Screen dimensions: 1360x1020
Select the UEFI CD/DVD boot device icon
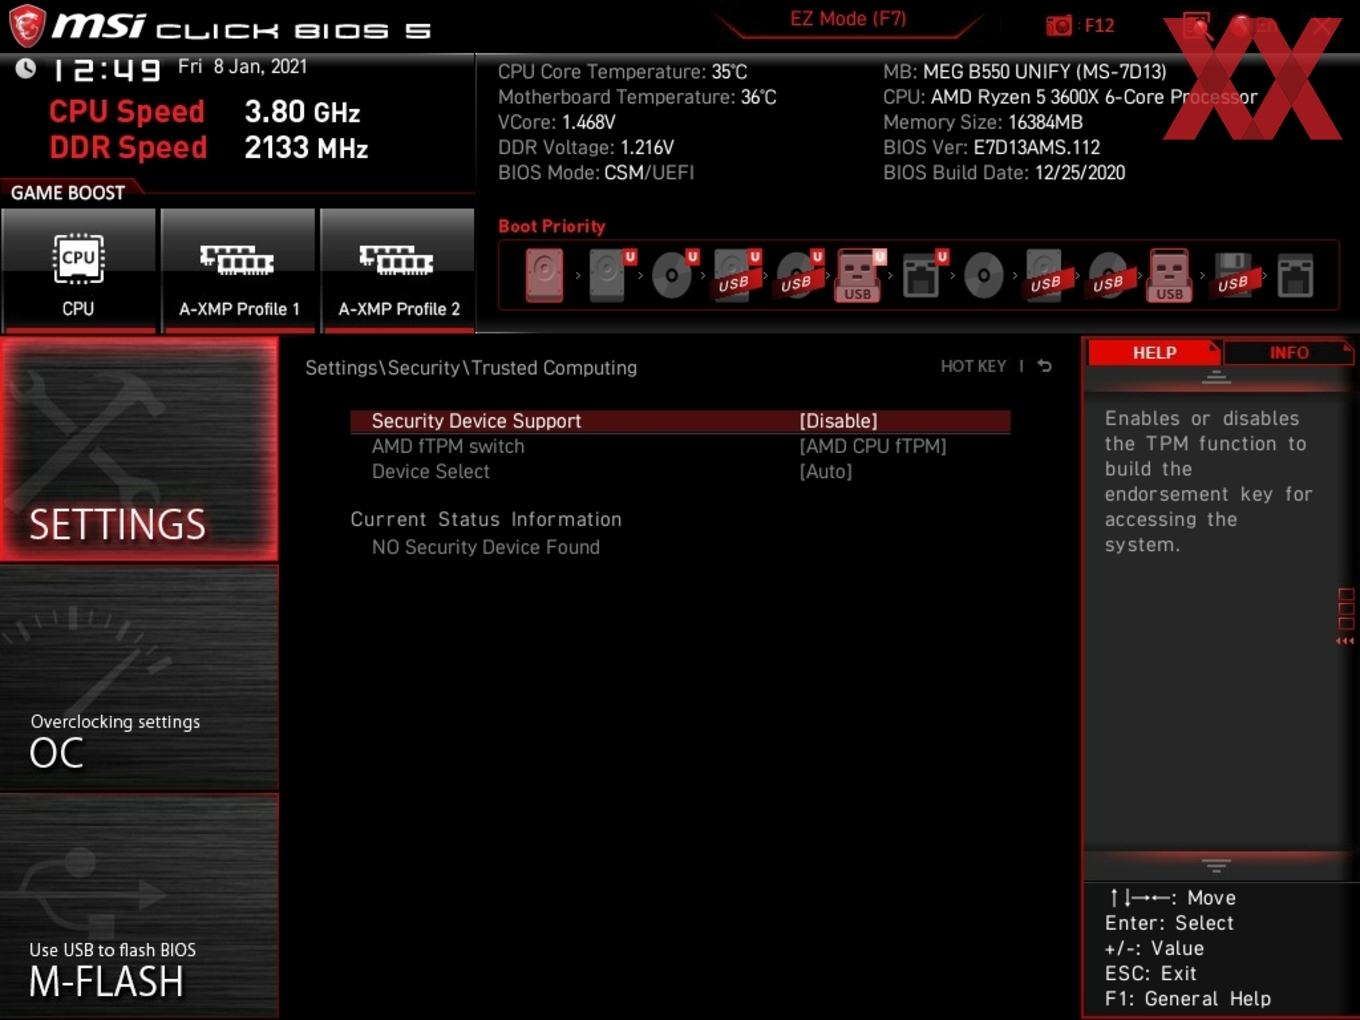pyautogui.click(x=672, y=275)
